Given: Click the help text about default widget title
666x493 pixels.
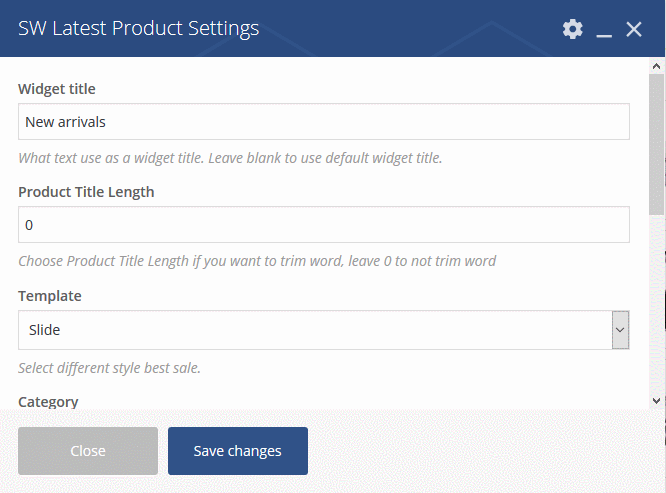Looking at the screenshot, I should coord(230,158).
